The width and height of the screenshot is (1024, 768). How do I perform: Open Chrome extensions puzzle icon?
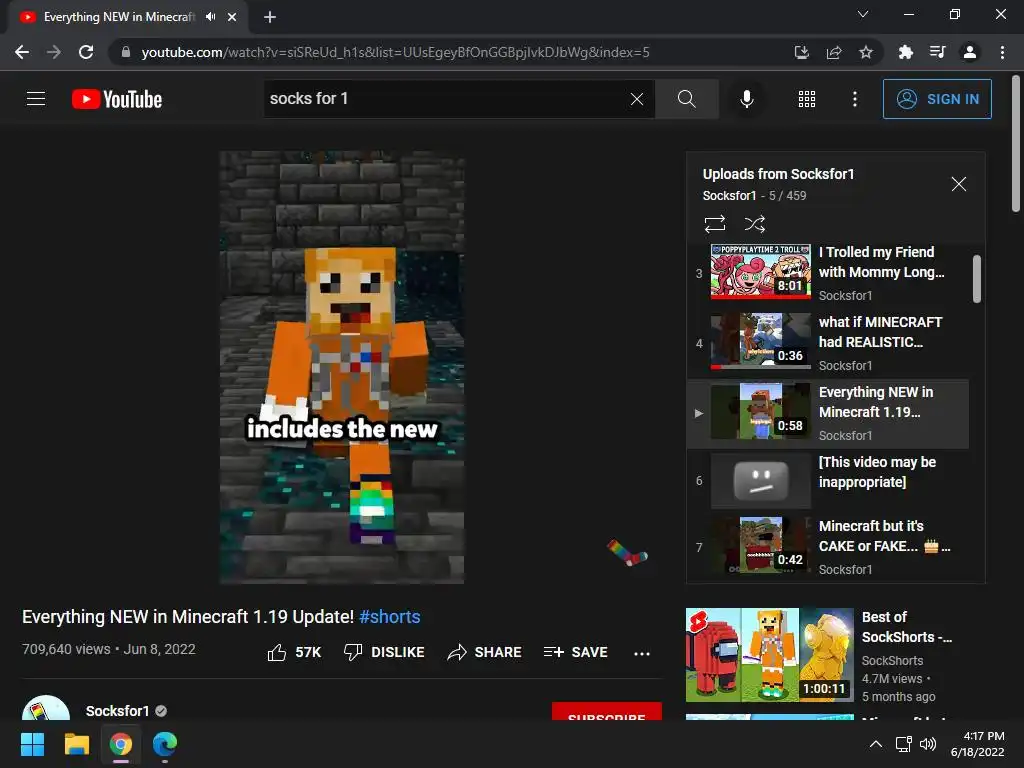[905, 52]
